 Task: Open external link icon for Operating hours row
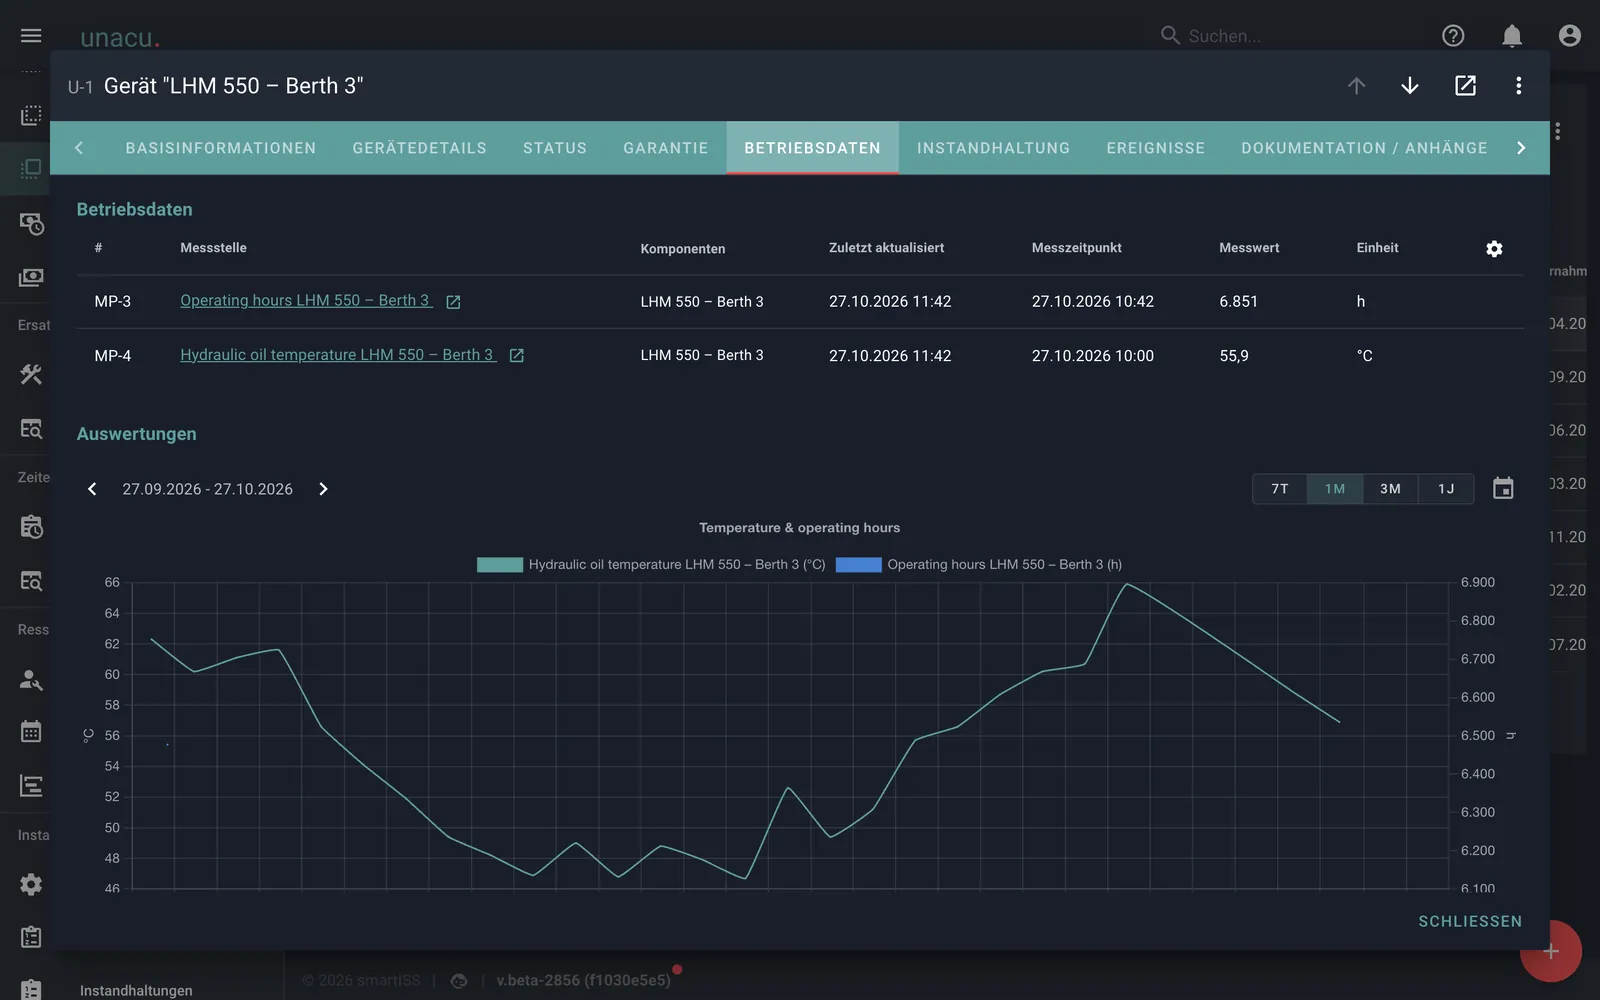(x=453, y=302)
